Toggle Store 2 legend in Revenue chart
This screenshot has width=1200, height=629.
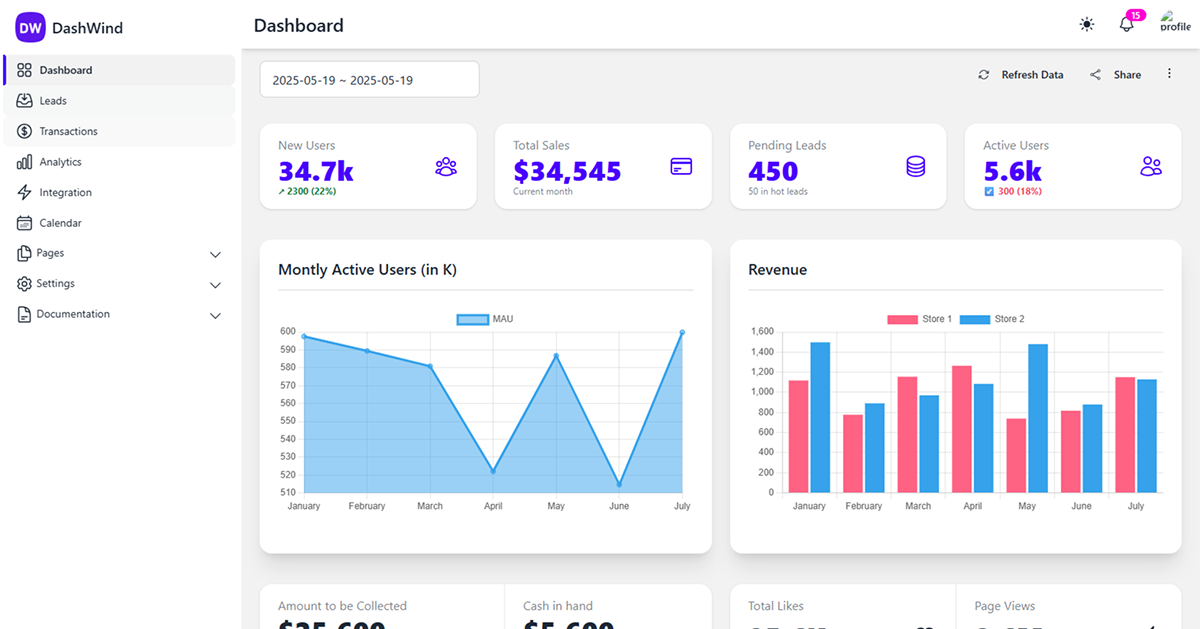(x=992, y=319)
